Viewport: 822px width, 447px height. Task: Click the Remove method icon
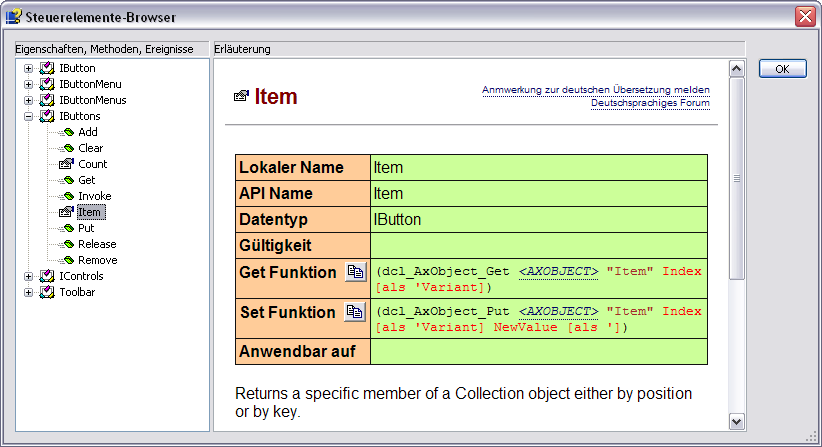67,260
